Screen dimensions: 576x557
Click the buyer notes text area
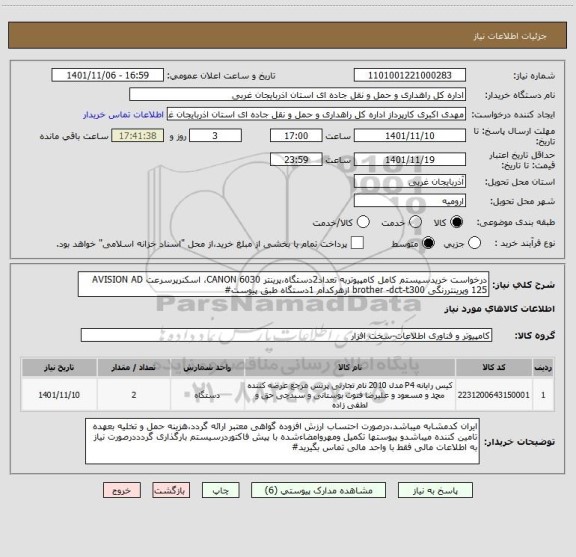point(282,441)
